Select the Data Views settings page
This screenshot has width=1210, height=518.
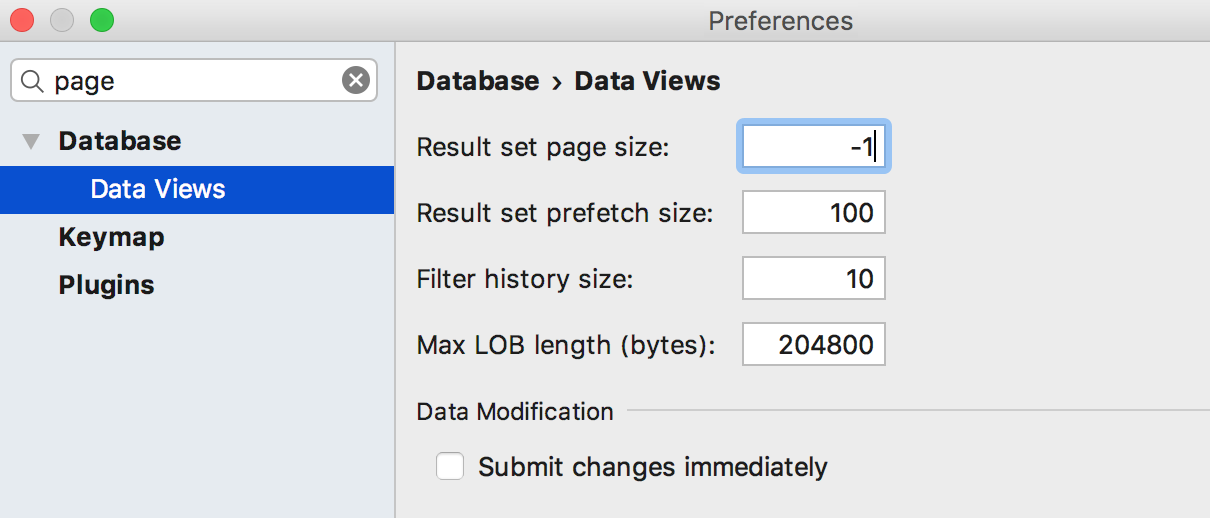point(158,189)
